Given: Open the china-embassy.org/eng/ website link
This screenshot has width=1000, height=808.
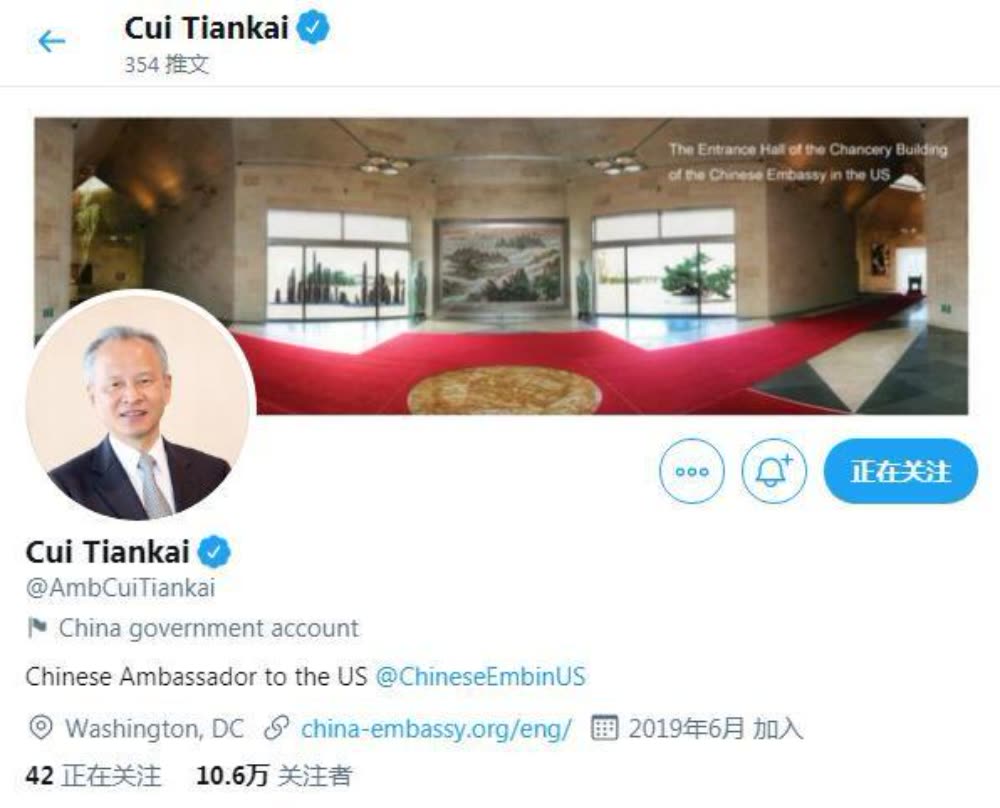Looking at the screenshot, I should 436,728.
